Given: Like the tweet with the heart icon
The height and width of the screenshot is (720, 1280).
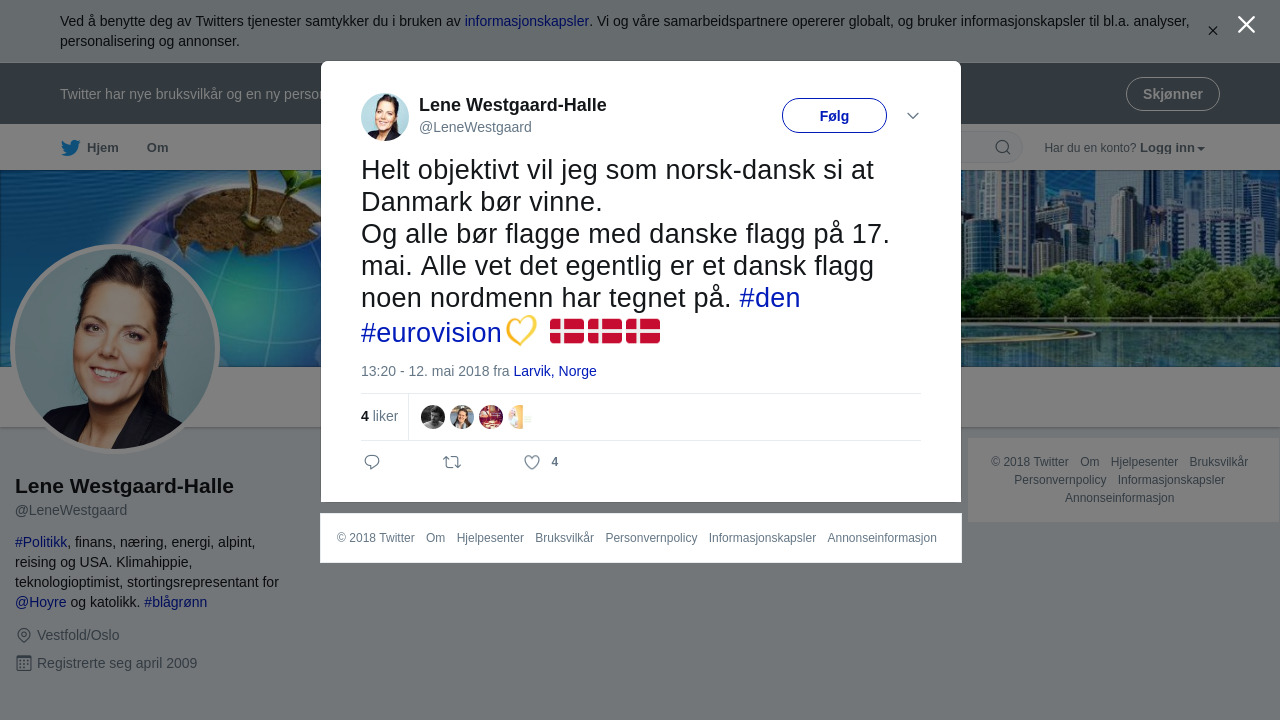Looking at the screenshot, I should click(x=532, y=462).
